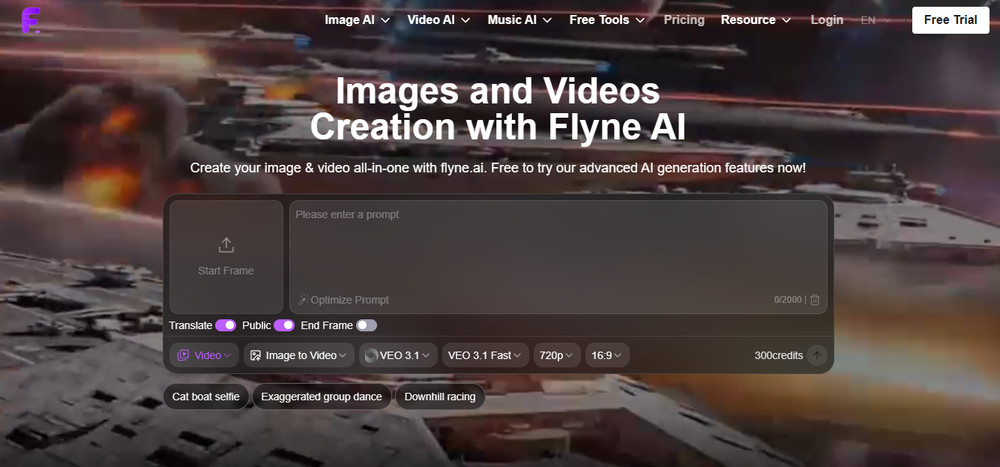Open the Free Tools menu

pos(607,20)
